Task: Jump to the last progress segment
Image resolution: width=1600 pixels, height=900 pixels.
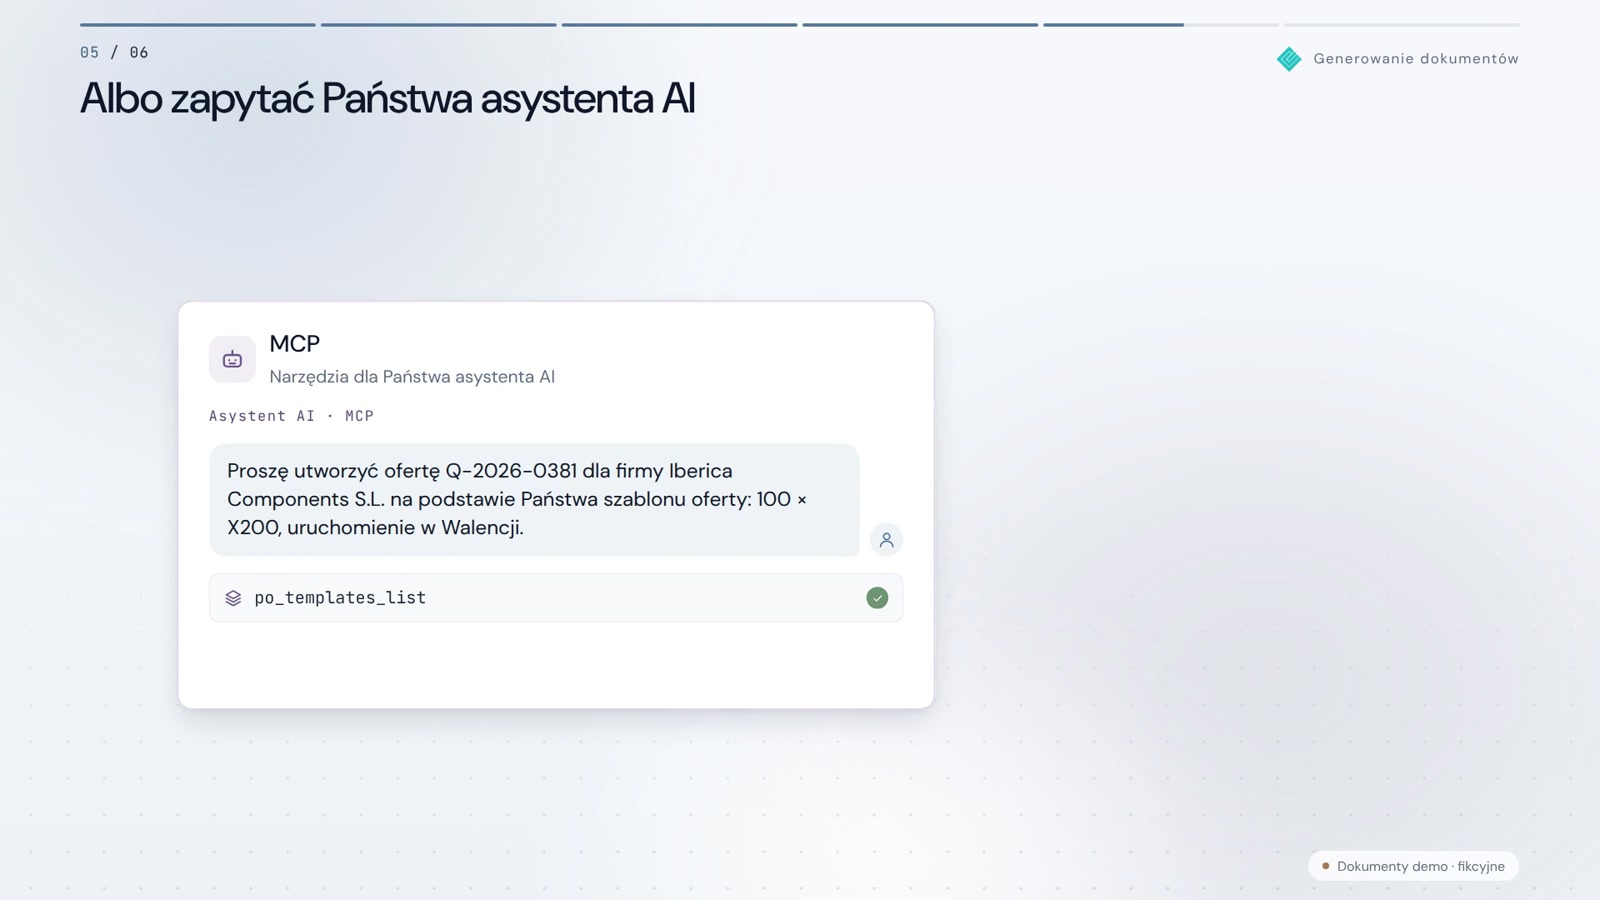Action: coord(1402,25)
